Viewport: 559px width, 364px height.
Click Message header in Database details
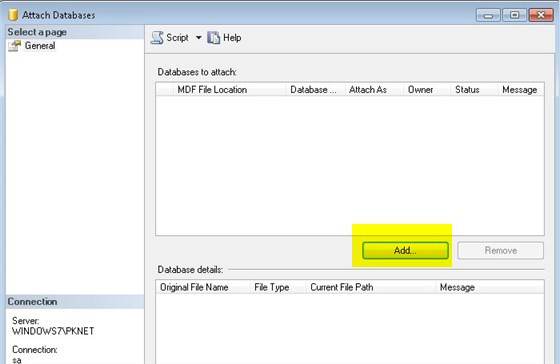(490, 287)
